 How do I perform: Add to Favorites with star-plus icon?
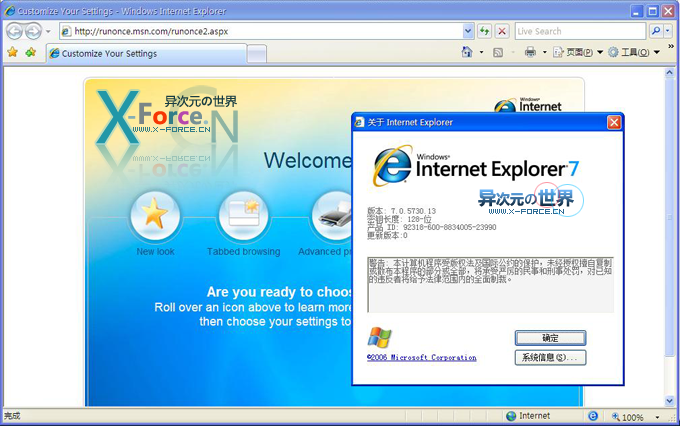(x=30, y=52)
